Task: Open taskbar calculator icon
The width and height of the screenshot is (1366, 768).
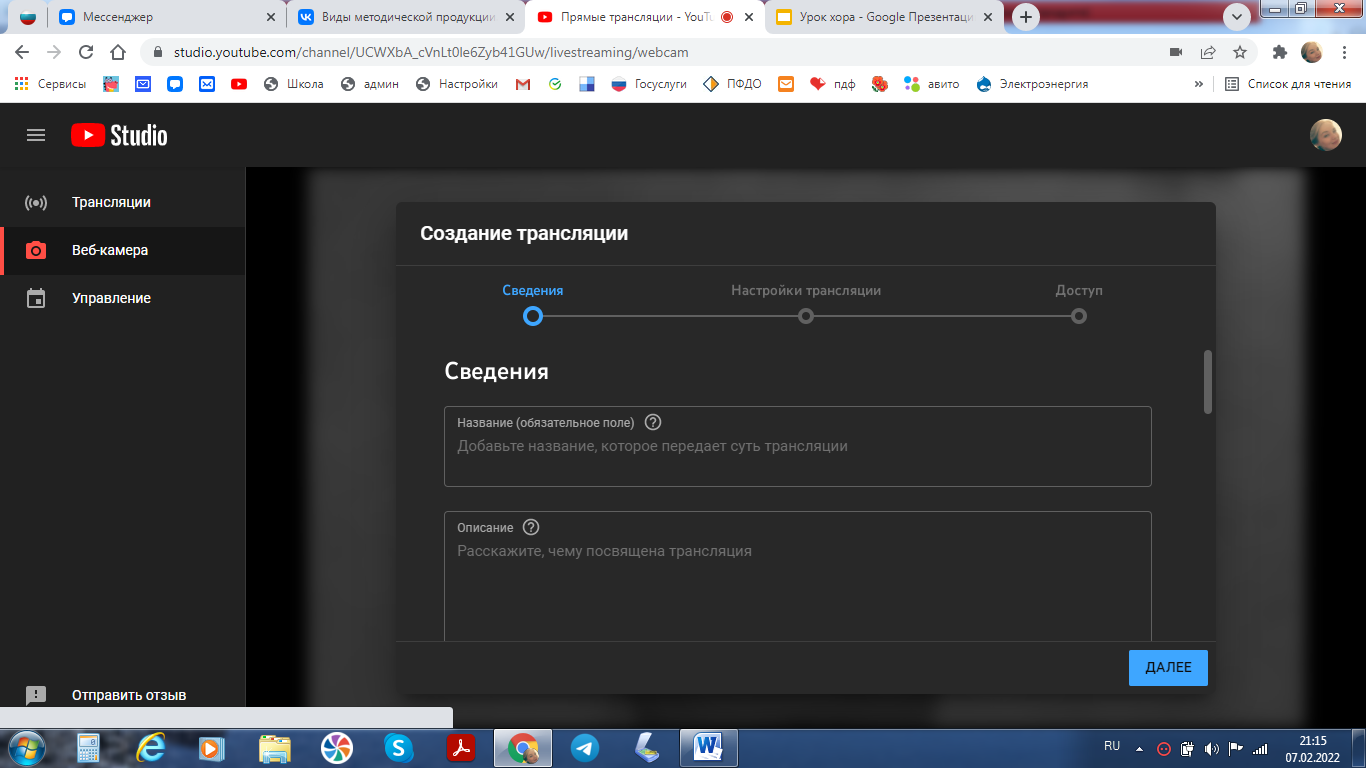Action: tap(88, 747)
